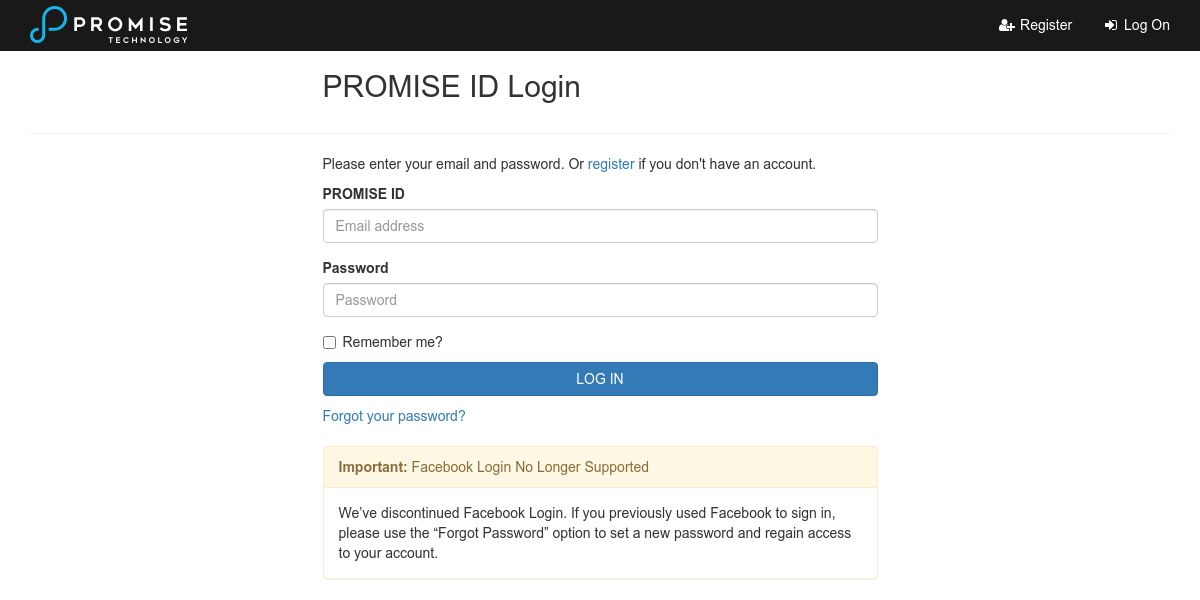The height and width of the screenshot is (600, 1200).
Task: Click the bold Password field label
Action: click(355, 268)
